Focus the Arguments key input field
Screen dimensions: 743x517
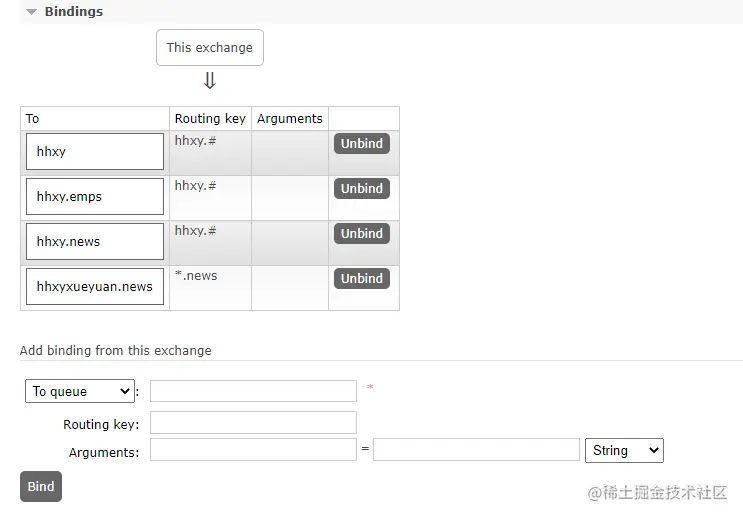[253, 449]
